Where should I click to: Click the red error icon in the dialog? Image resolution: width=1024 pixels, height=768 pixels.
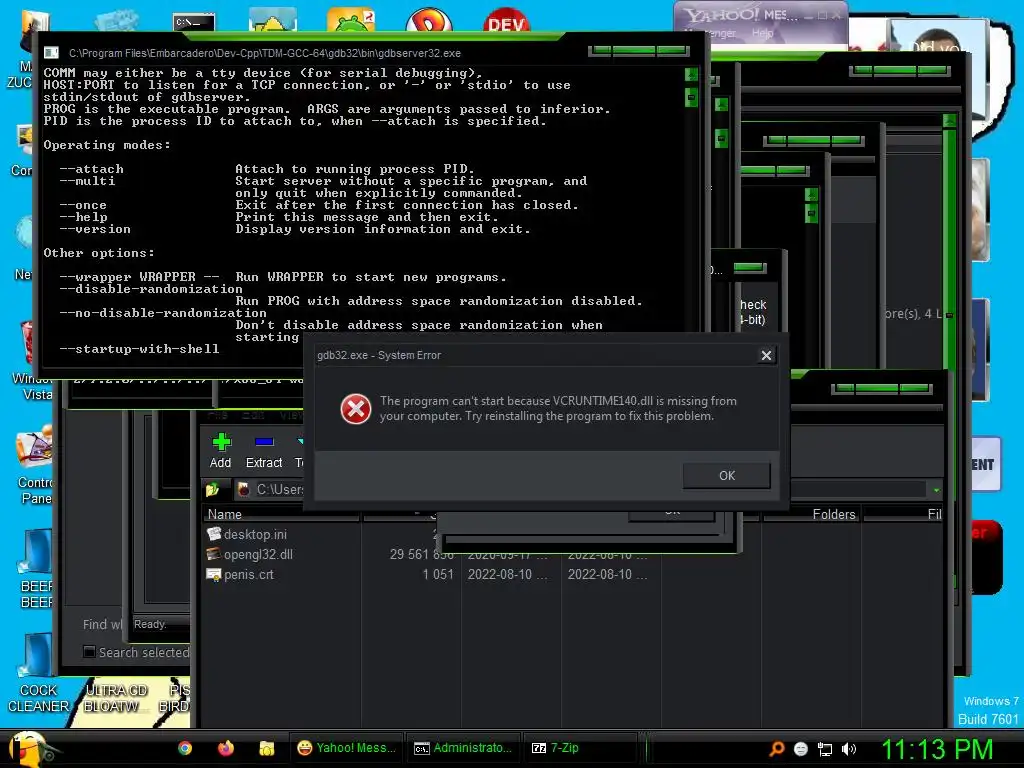tap(355, 409)
